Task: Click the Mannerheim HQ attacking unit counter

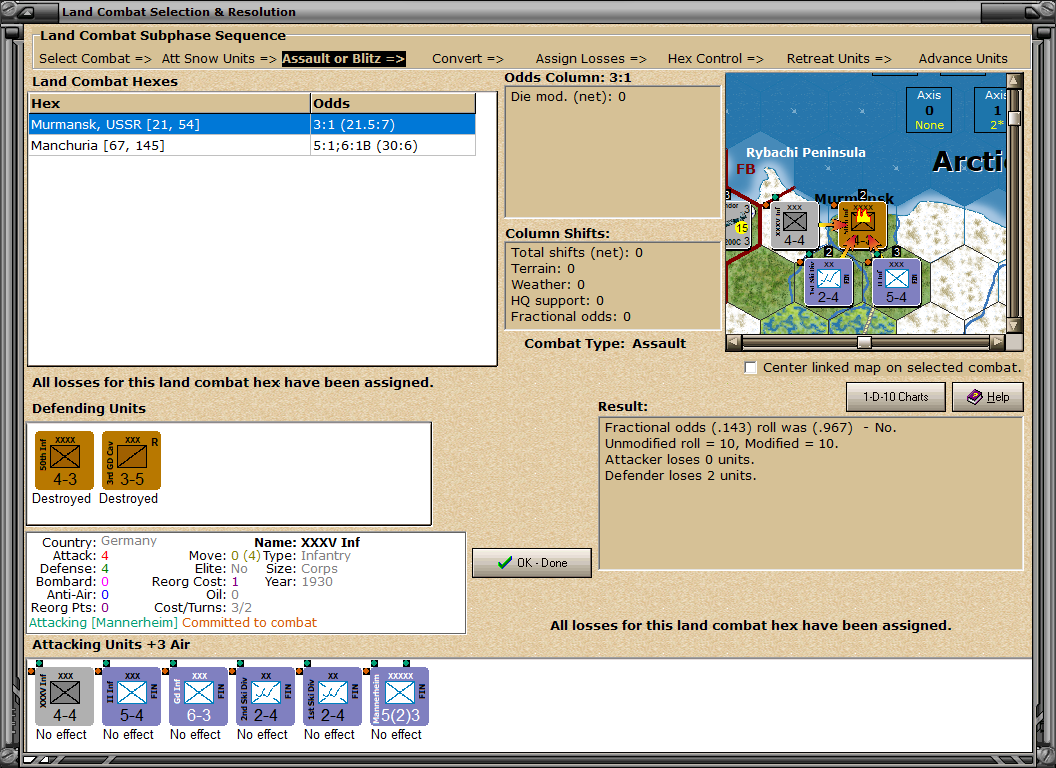Action: click(x=399, y=697)
